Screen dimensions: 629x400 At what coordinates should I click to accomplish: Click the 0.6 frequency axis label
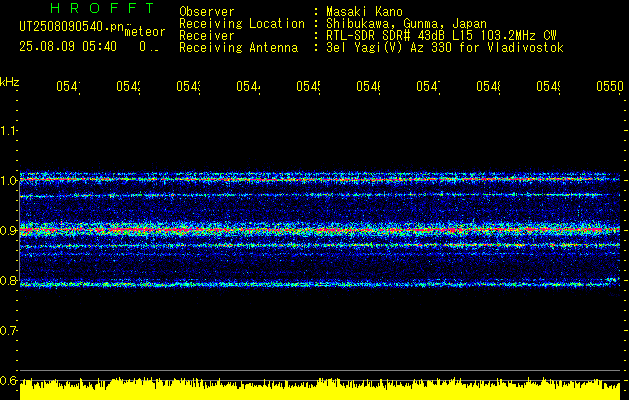coord(9,381)
